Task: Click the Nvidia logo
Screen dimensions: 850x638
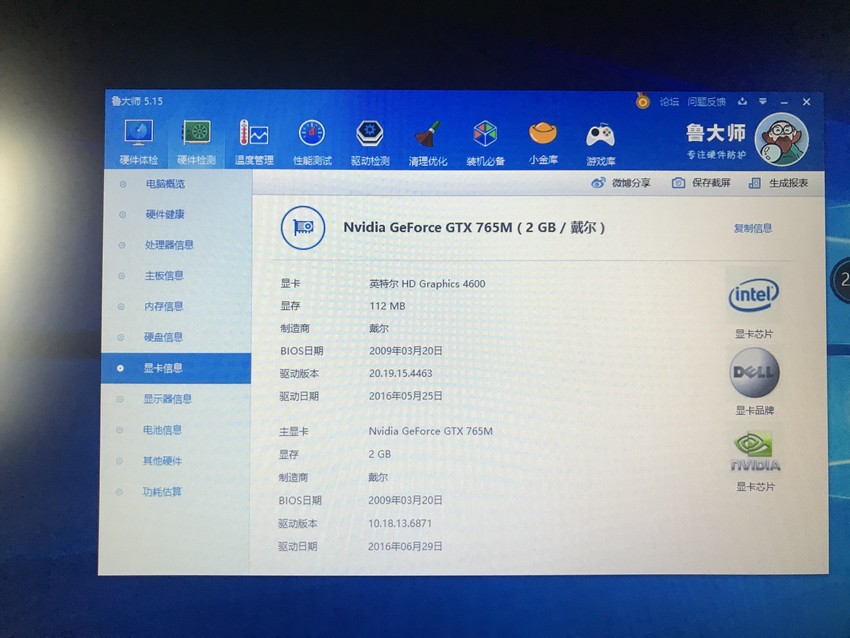Action: tap(755, 450)
